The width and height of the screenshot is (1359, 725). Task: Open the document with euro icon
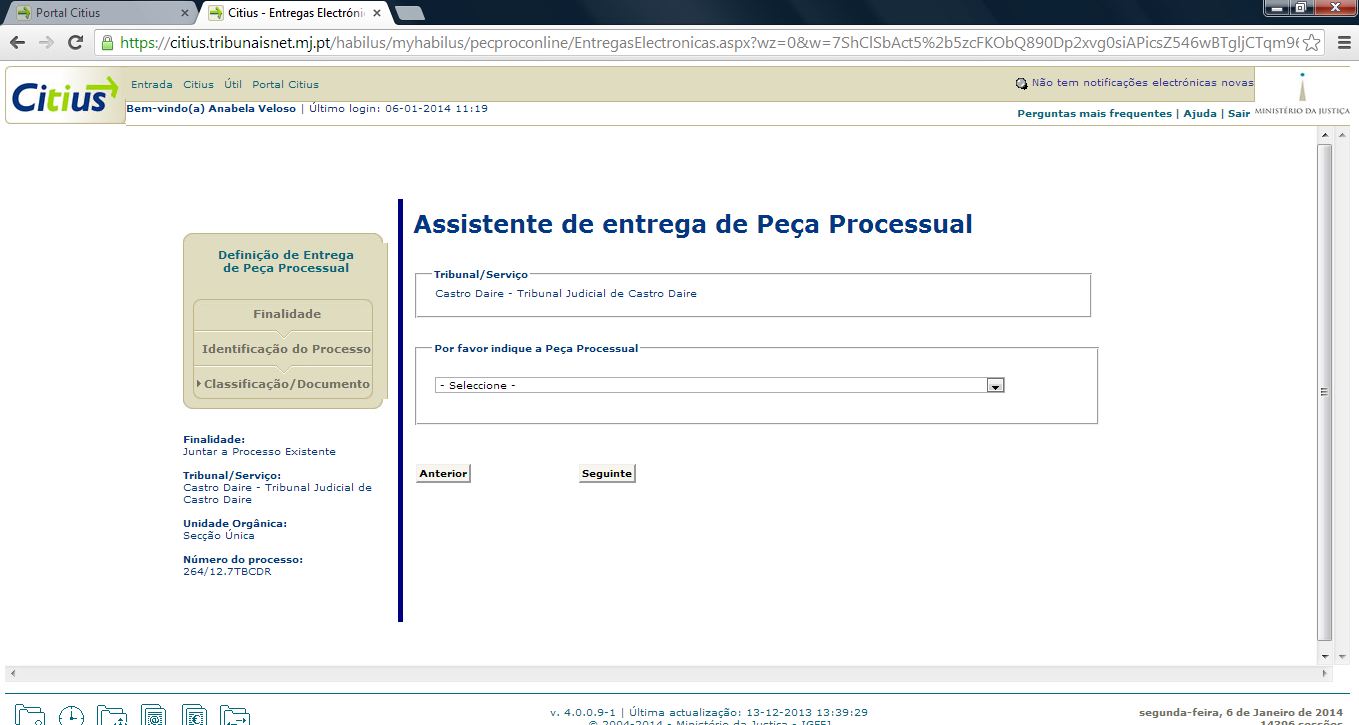click(x=194, y=715)
